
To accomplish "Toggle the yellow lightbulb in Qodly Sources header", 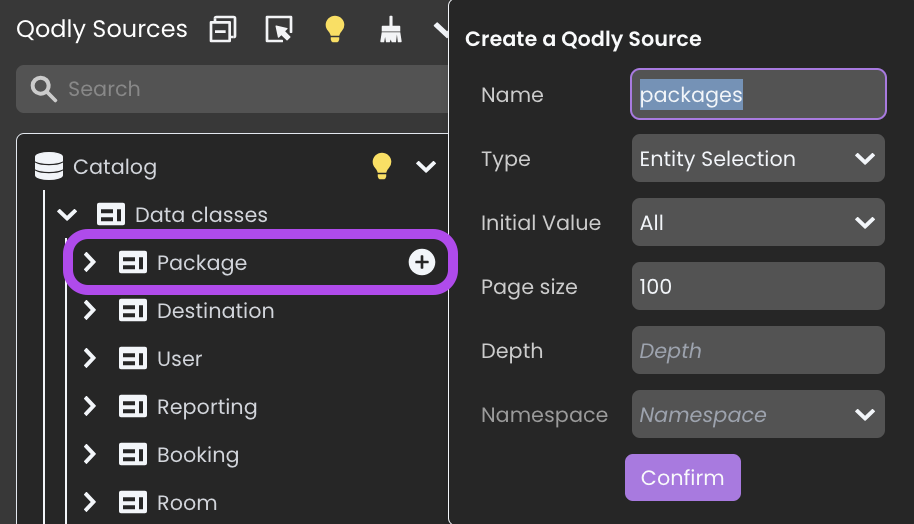I will (335, 29).
